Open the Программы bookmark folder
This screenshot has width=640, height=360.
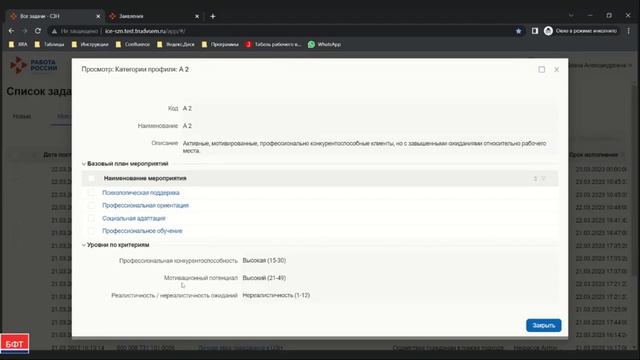click(220, 44)
